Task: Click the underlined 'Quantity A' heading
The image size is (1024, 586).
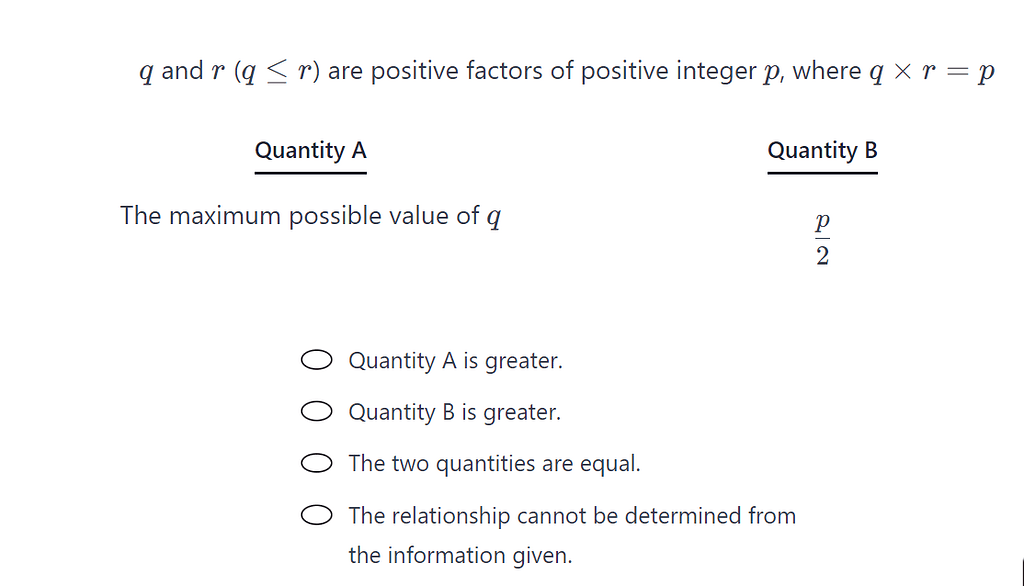Action: [310, 150]
